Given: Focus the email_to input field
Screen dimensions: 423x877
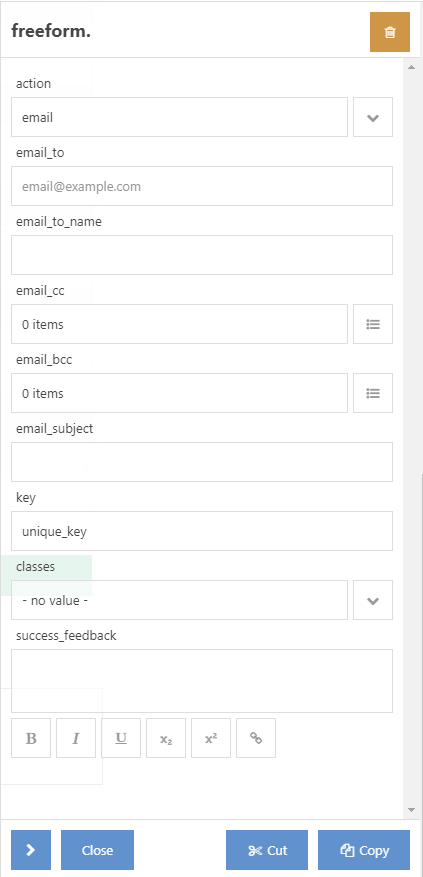Looking at the screenshot, I should (x=202, y=186).
